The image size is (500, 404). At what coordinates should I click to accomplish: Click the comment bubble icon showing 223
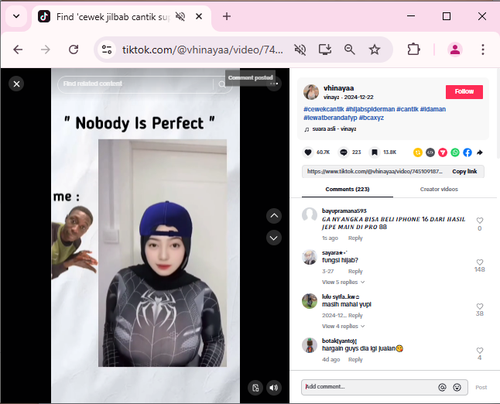343,152
